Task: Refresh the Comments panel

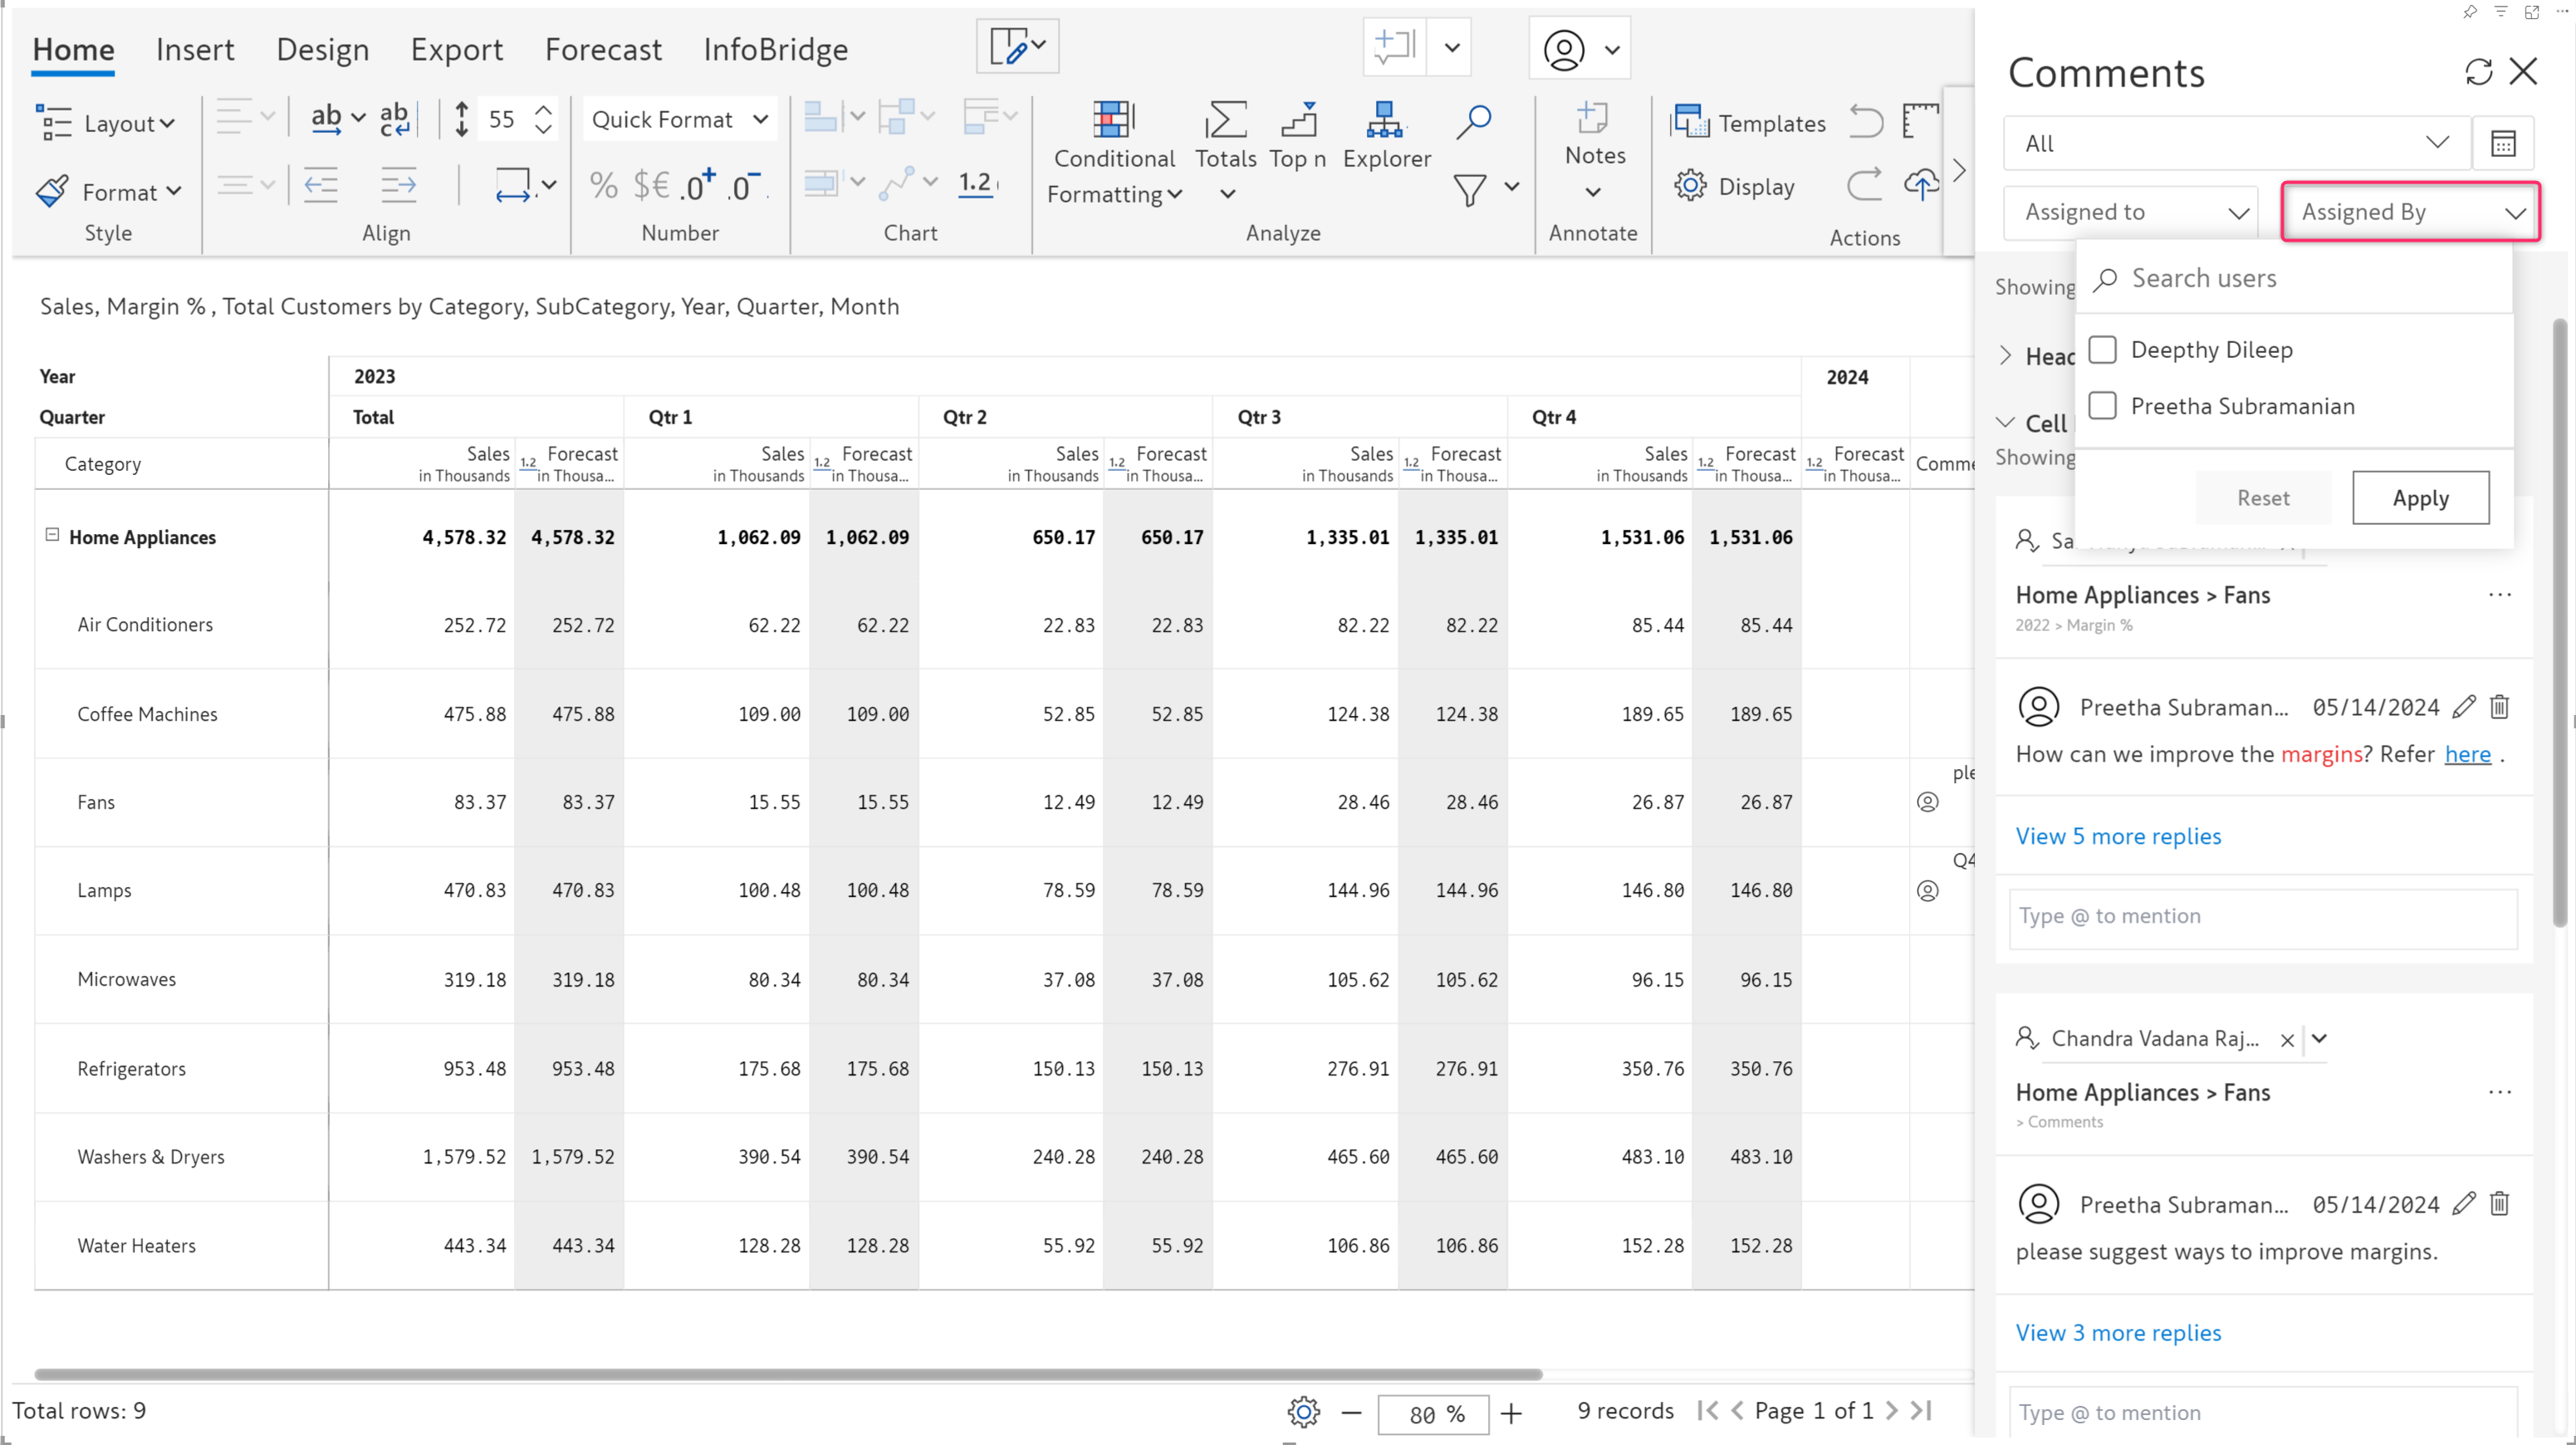Action: click(2478, 72)
